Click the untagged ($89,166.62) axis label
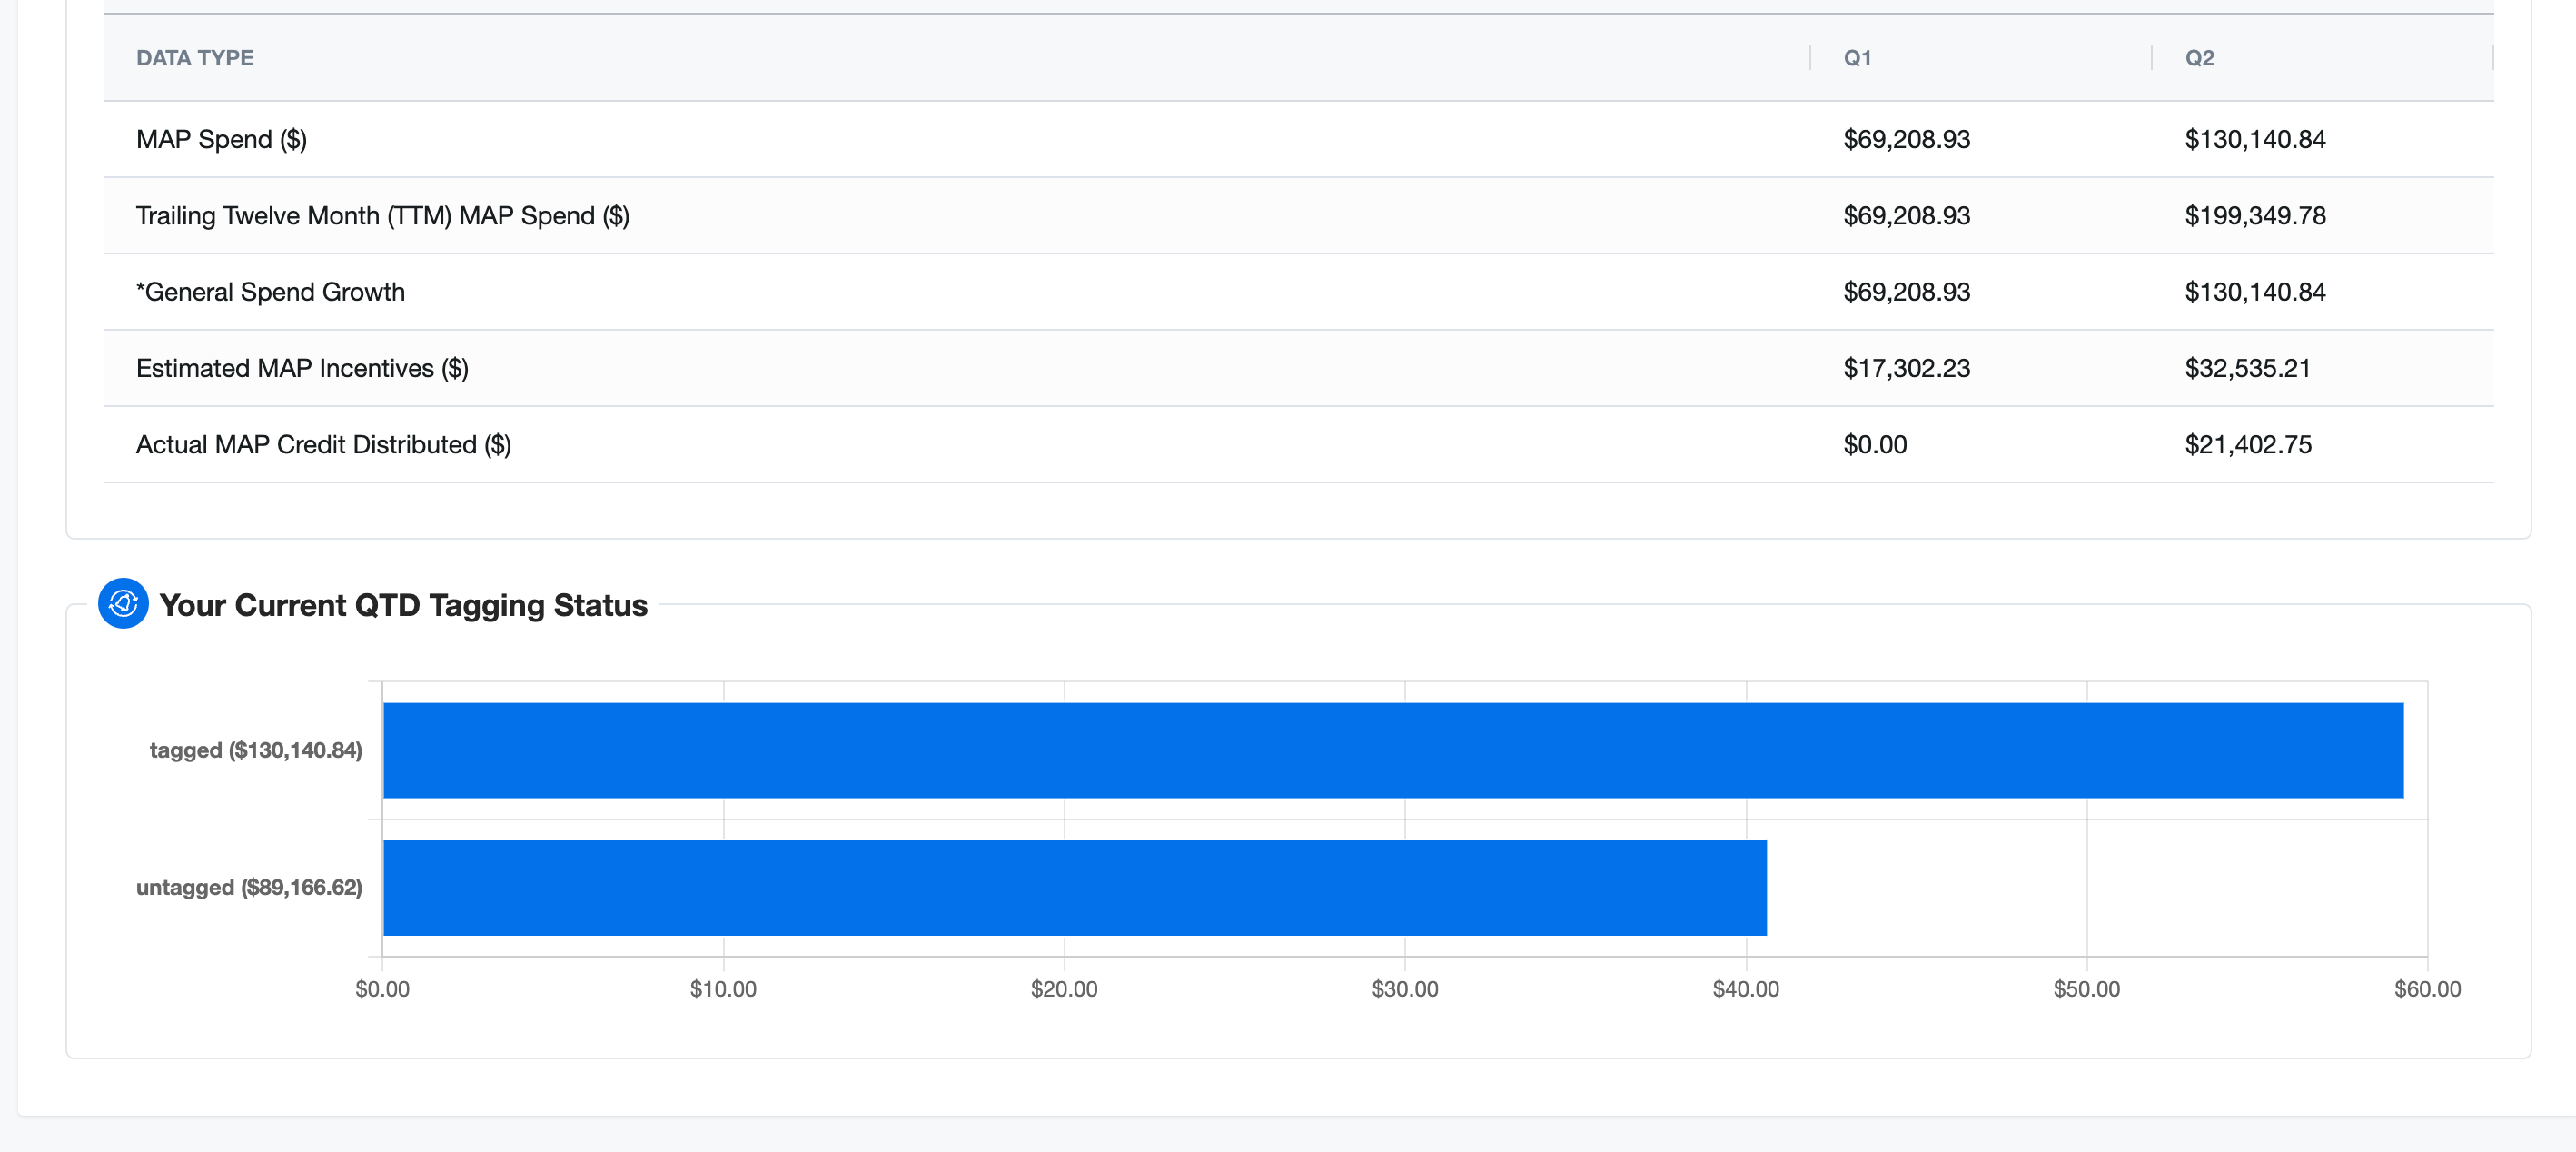The width and height of the screenshot is (2576, 1152). coord(249,887)
